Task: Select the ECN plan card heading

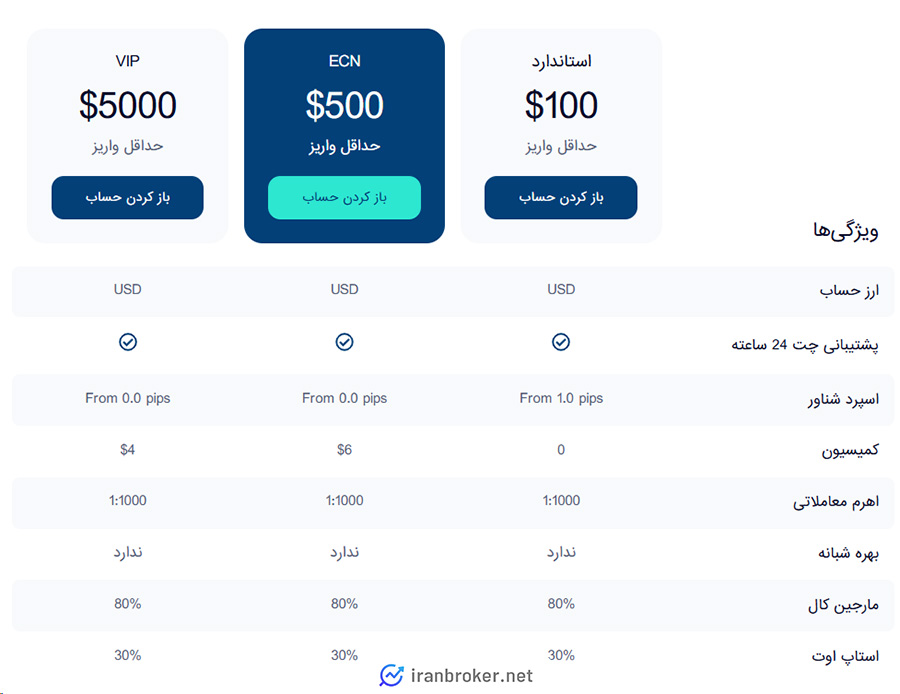Action: (344, 61)
